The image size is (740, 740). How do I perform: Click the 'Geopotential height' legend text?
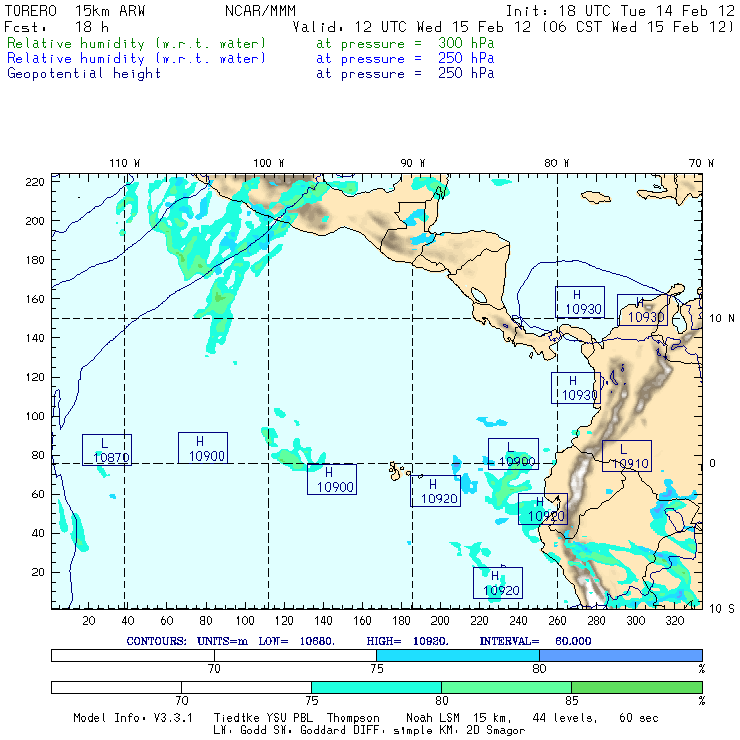point(84,74)
